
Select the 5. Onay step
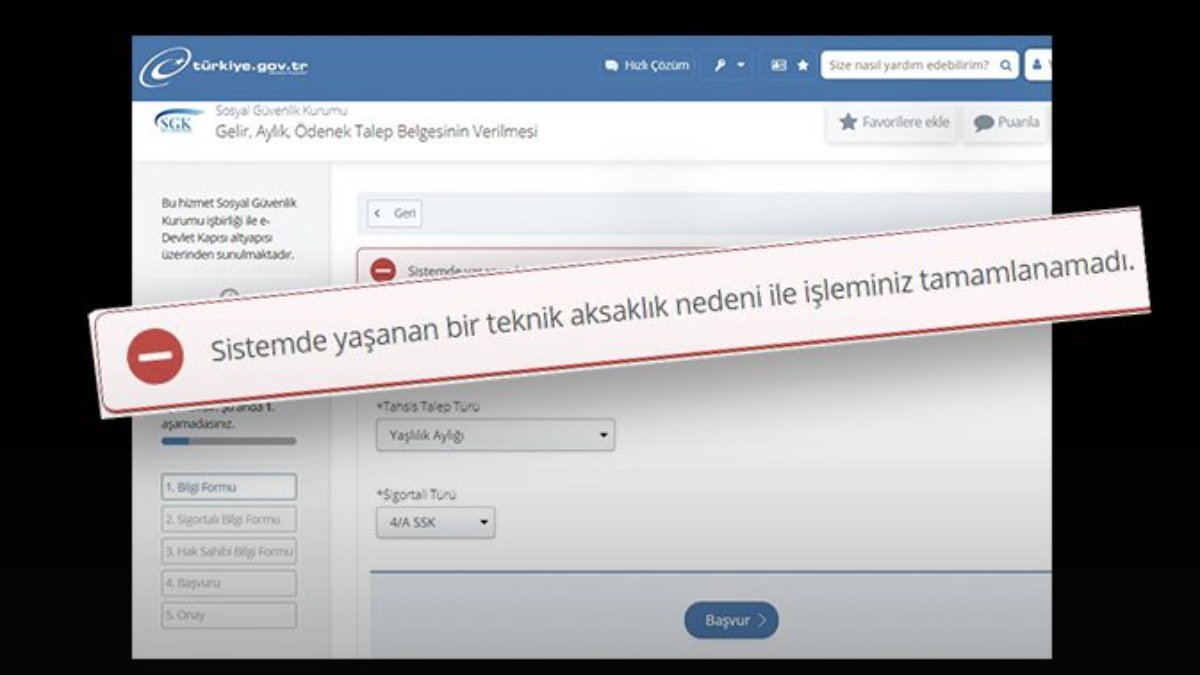click(228, 615)
